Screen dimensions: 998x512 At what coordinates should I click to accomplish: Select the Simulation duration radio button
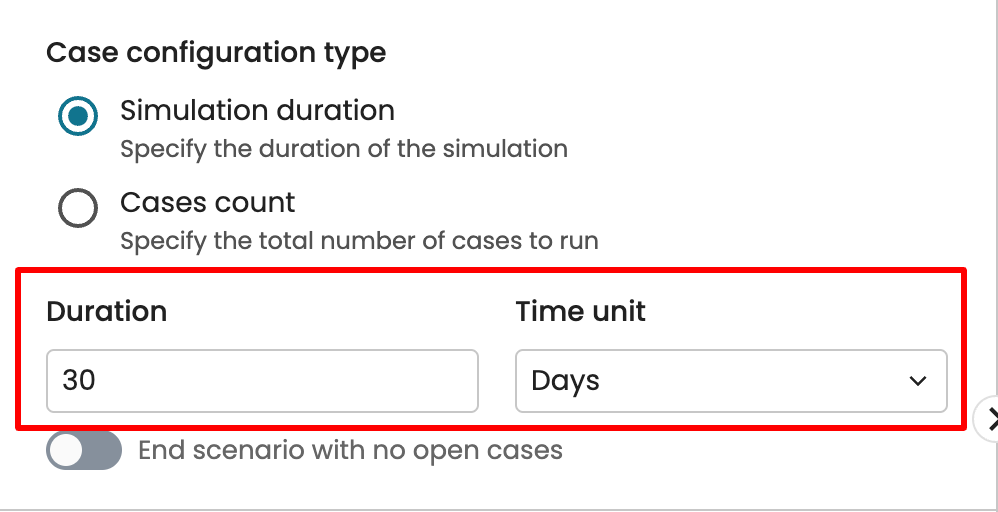(78, 117)
